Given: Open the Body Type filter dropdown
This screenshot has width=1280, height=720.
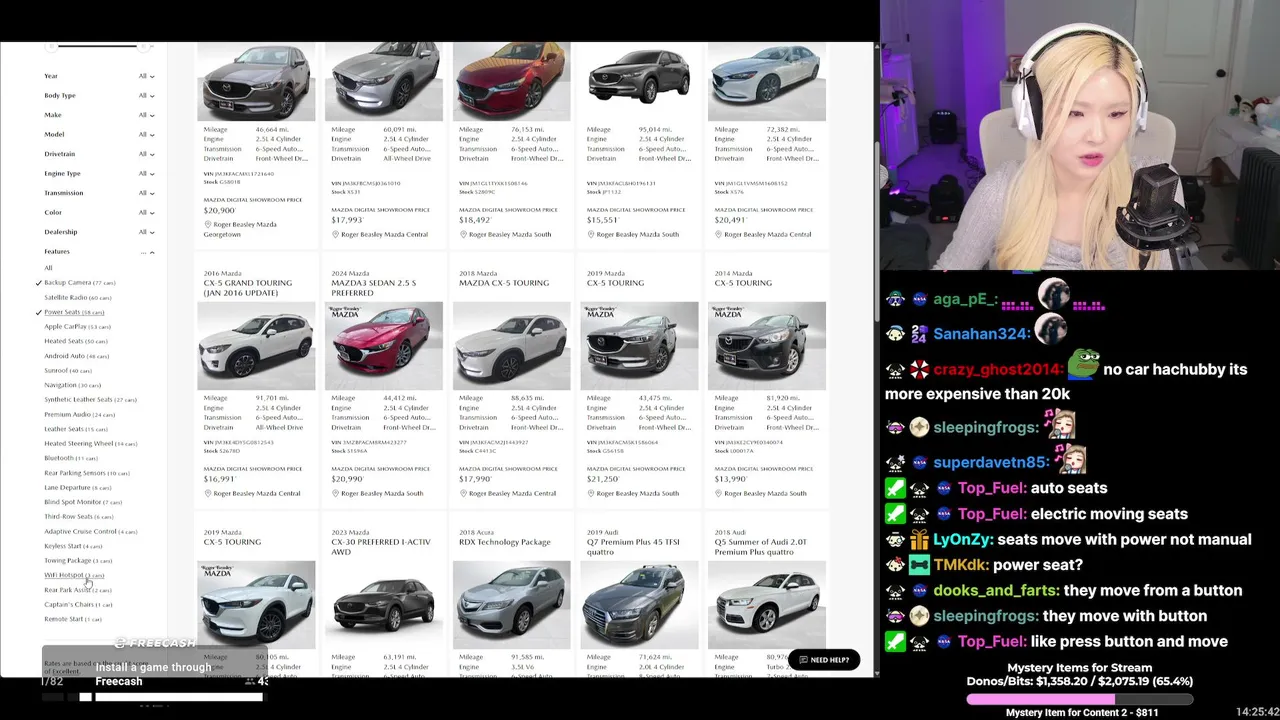Looking at the screenshot, I should click(x=98, y=95).
